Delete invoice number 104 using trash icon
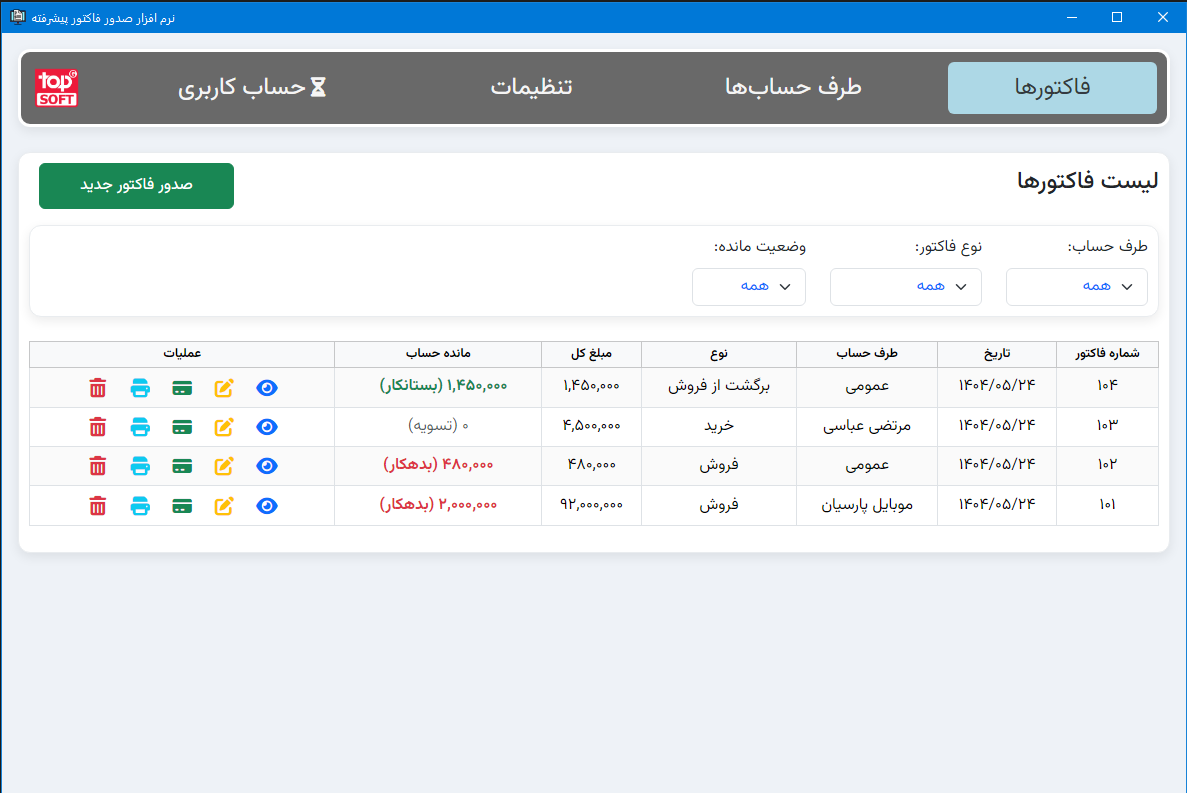The height and width of the screenshot is (793, 1187). (97, 387)
